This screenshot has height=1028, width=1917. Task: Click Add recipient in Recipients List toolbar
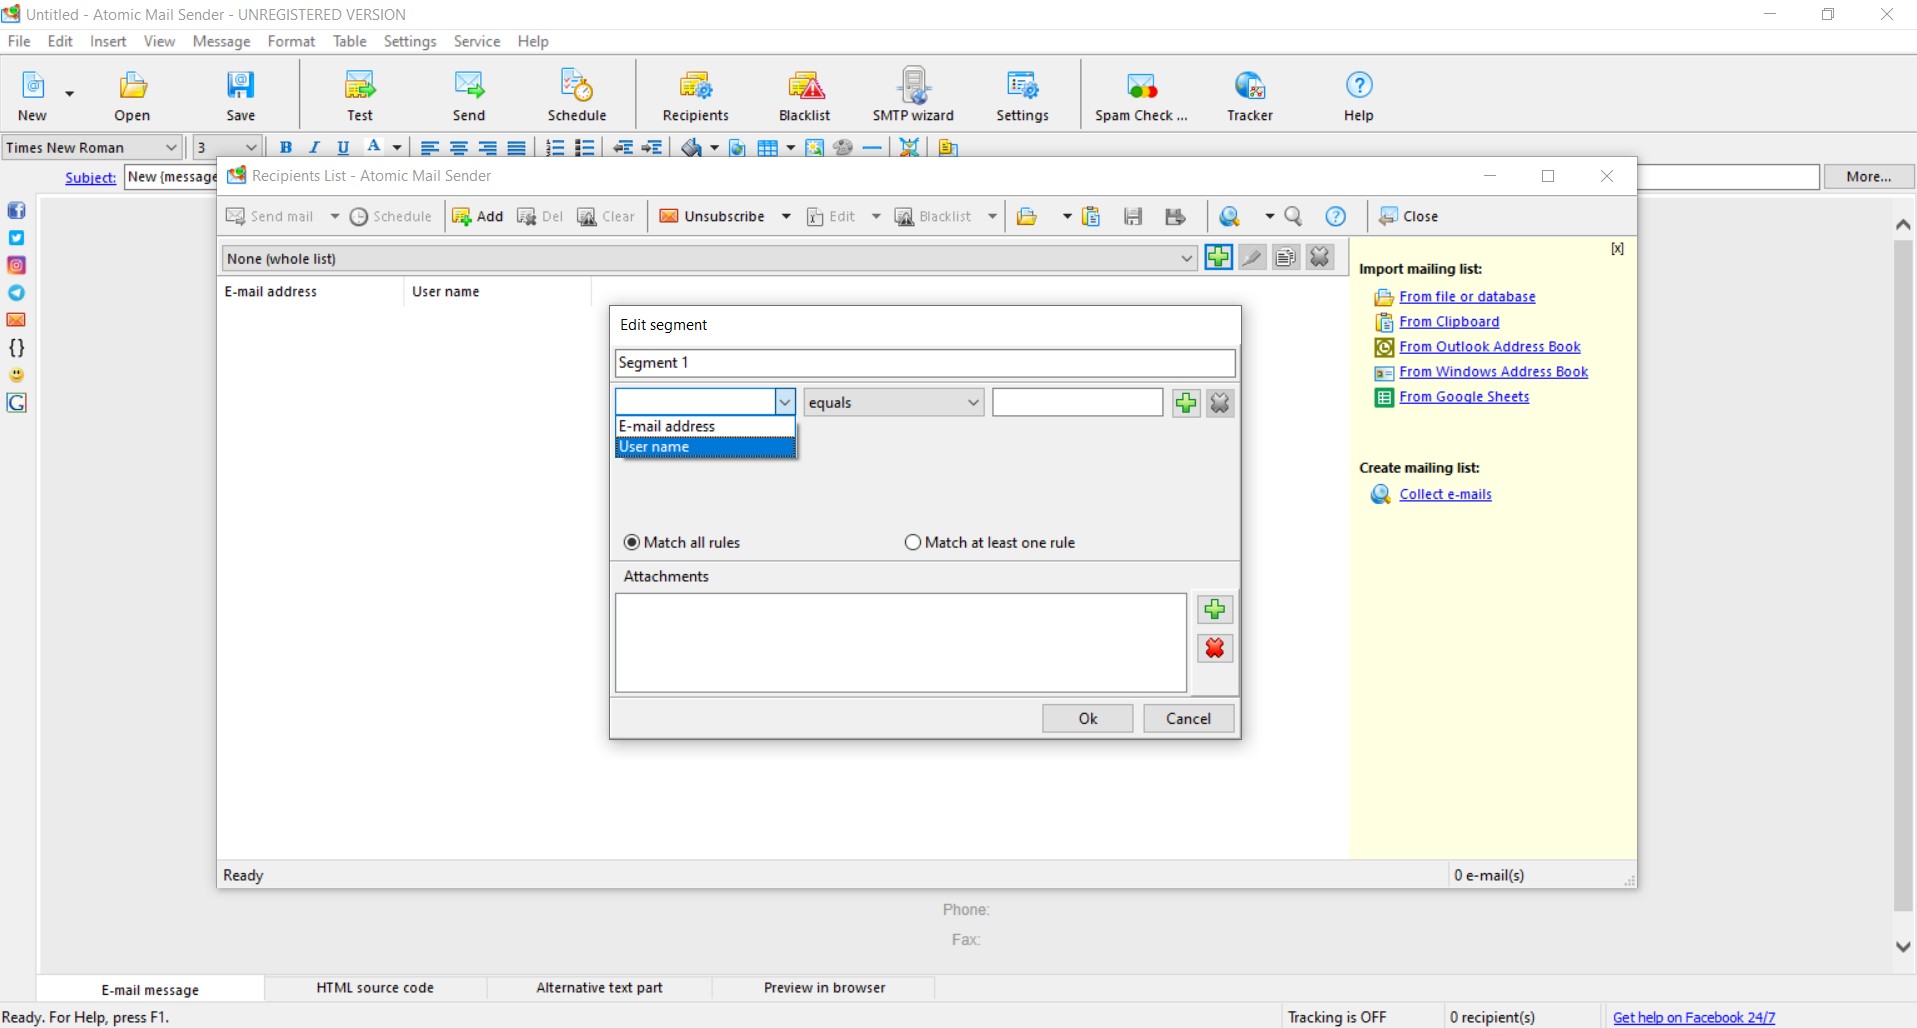coord(478,216)
